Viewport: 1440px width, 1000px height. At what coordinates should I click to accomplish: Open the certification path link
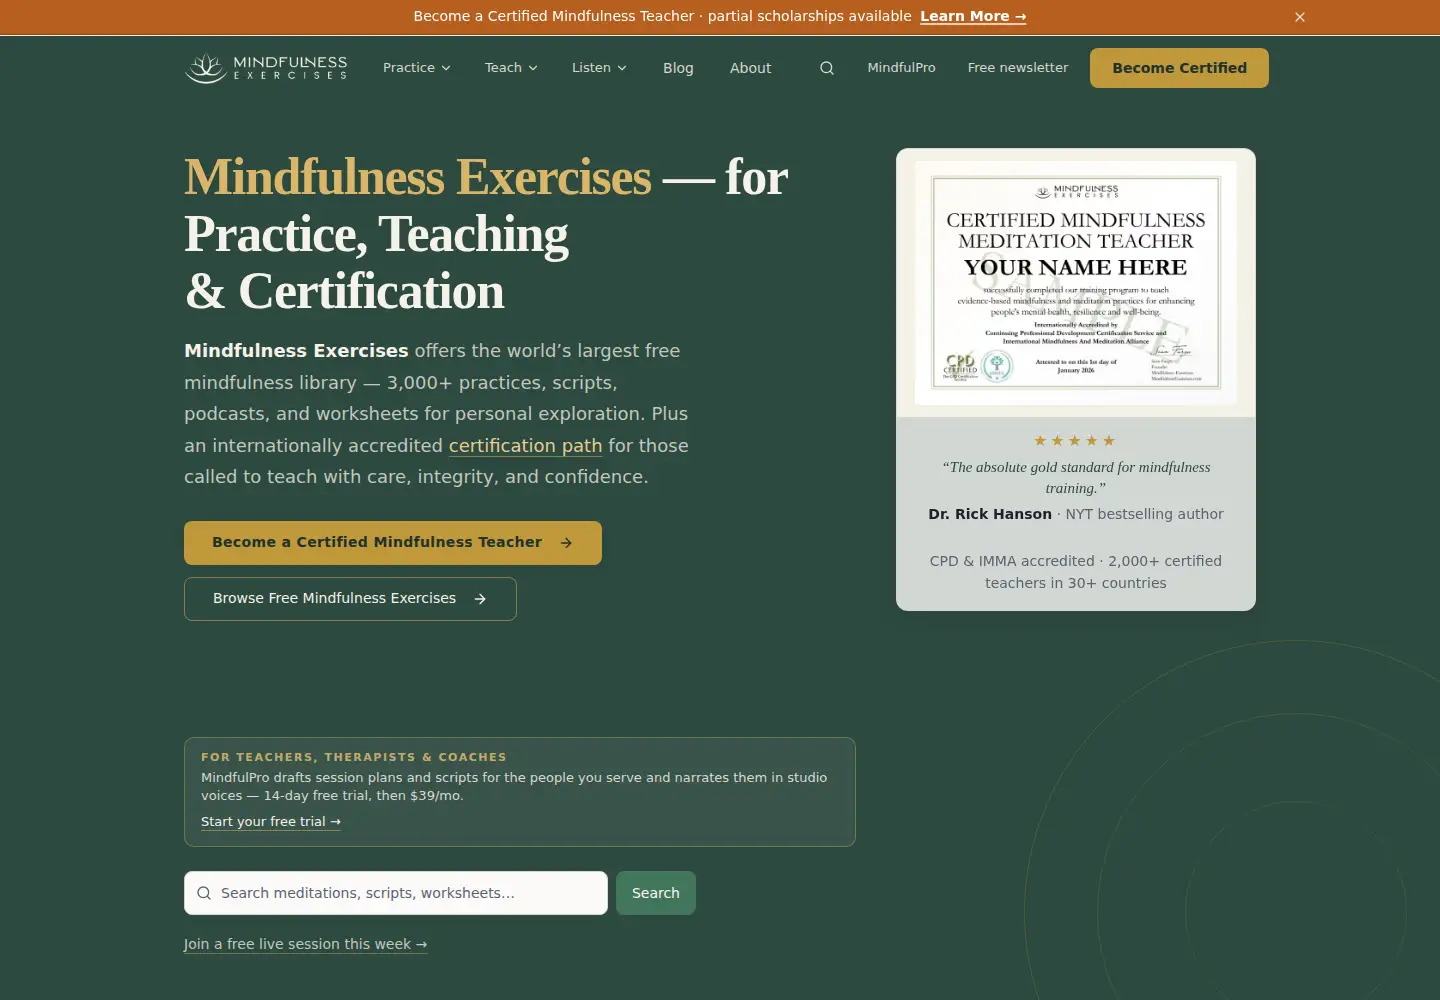click(525, 446)
